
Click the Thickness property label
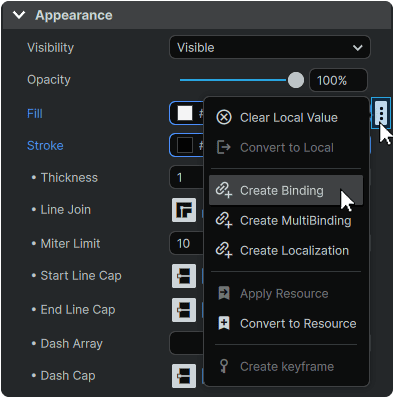click(69, 178)
